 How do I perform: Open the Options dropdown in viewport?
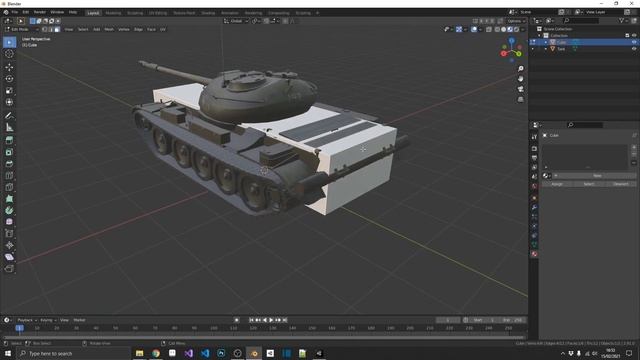tap(516, 21)
